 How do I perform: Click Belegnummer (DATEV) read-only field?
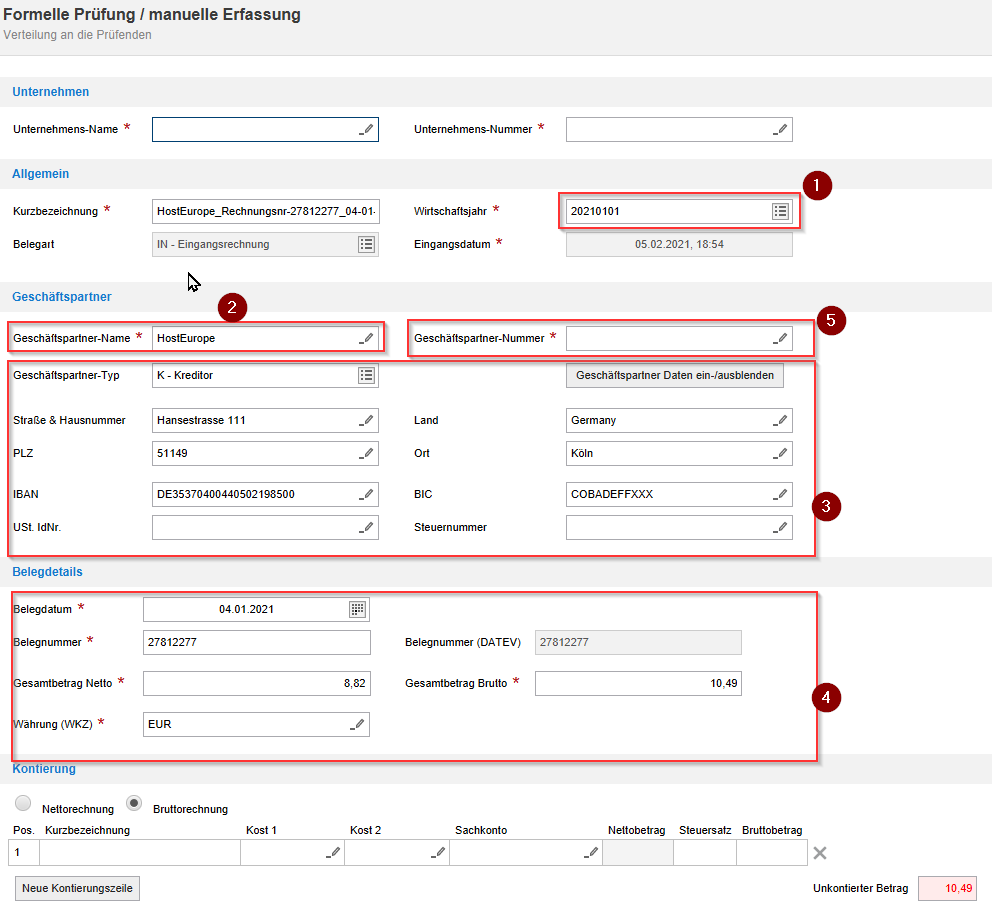pyautogui.click(x=638, y=642)
